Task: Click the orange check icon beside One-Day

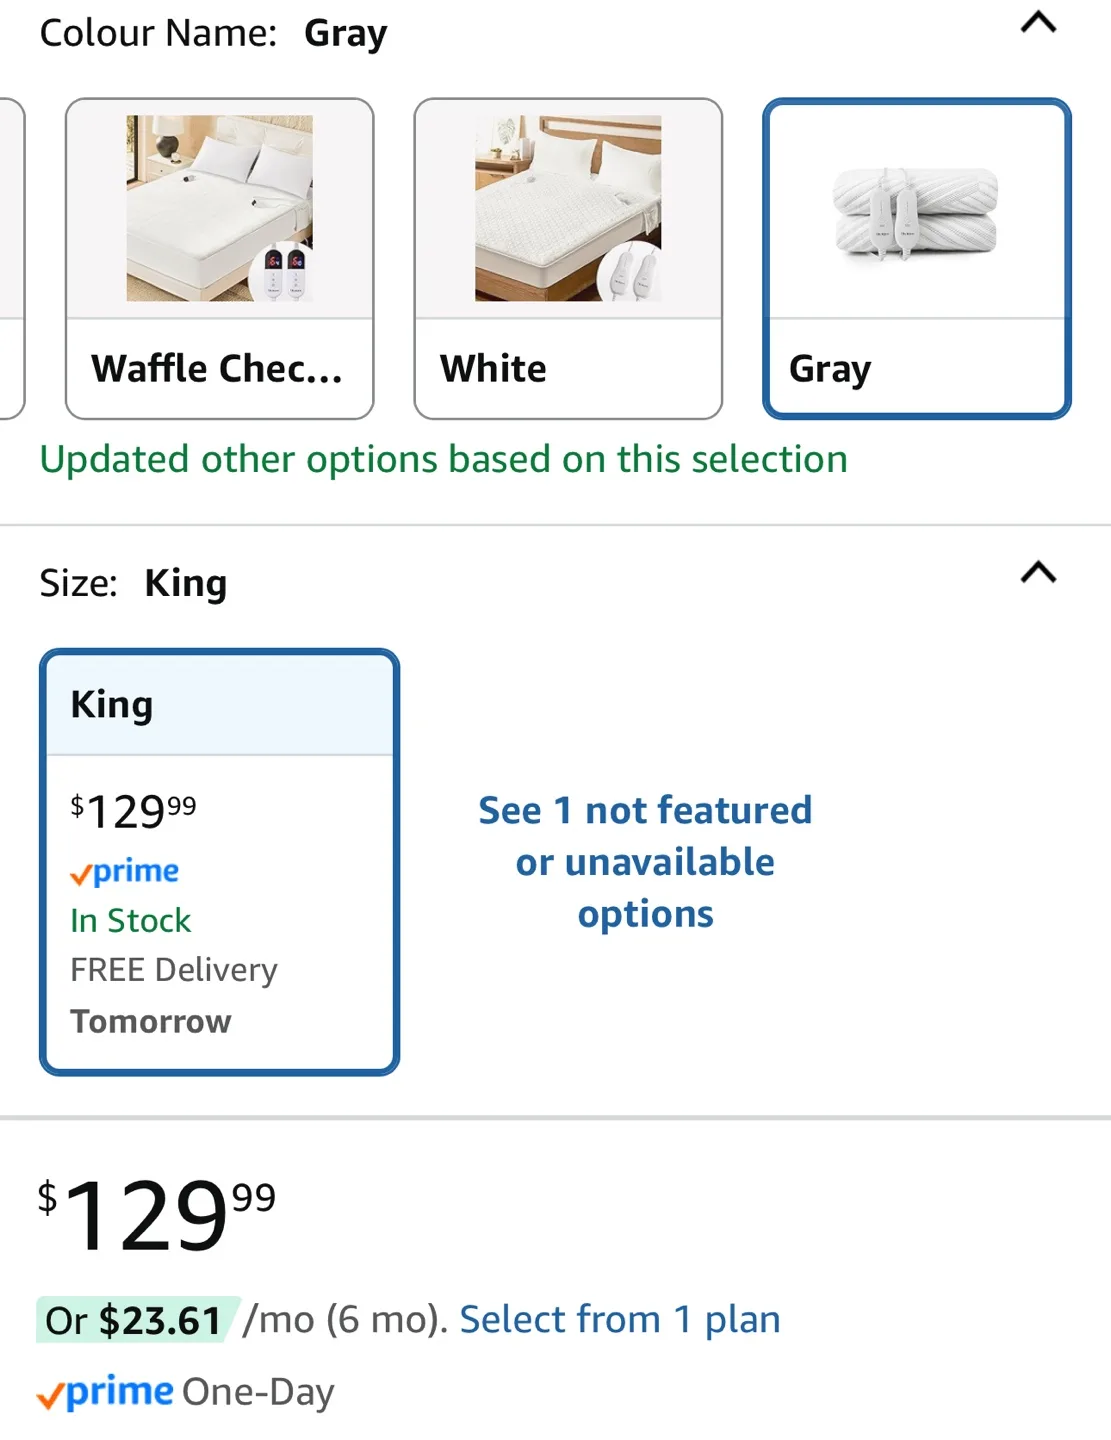Action: click(50, 1392)
